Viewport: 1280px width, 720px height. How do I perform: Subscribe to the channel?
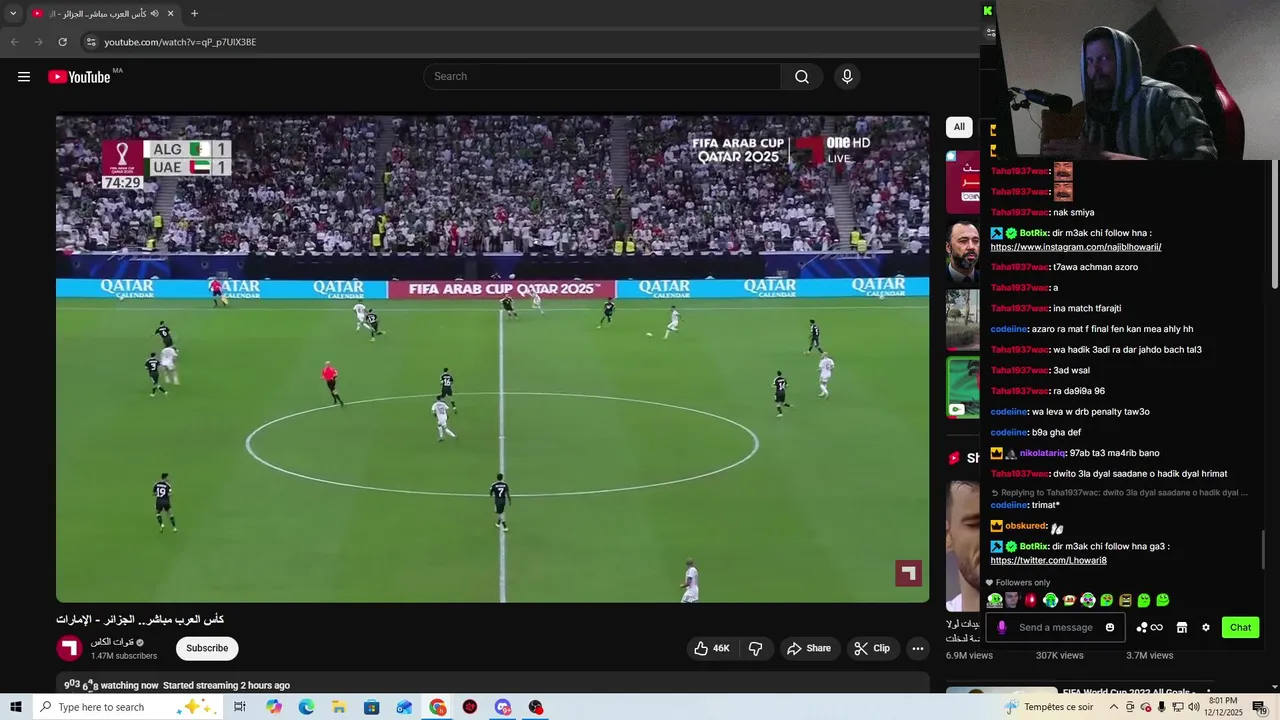coord(207,648)
